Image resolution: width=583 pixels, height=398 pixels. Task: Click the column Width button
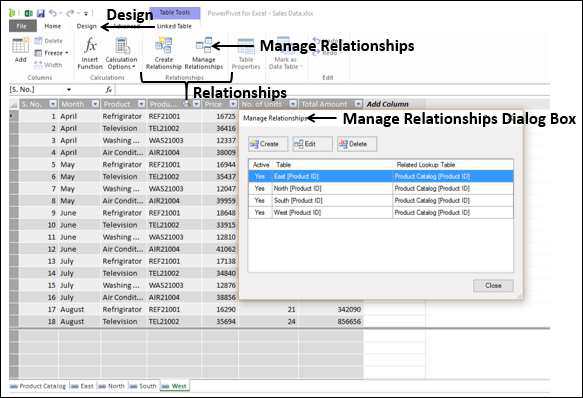(48, 65)
